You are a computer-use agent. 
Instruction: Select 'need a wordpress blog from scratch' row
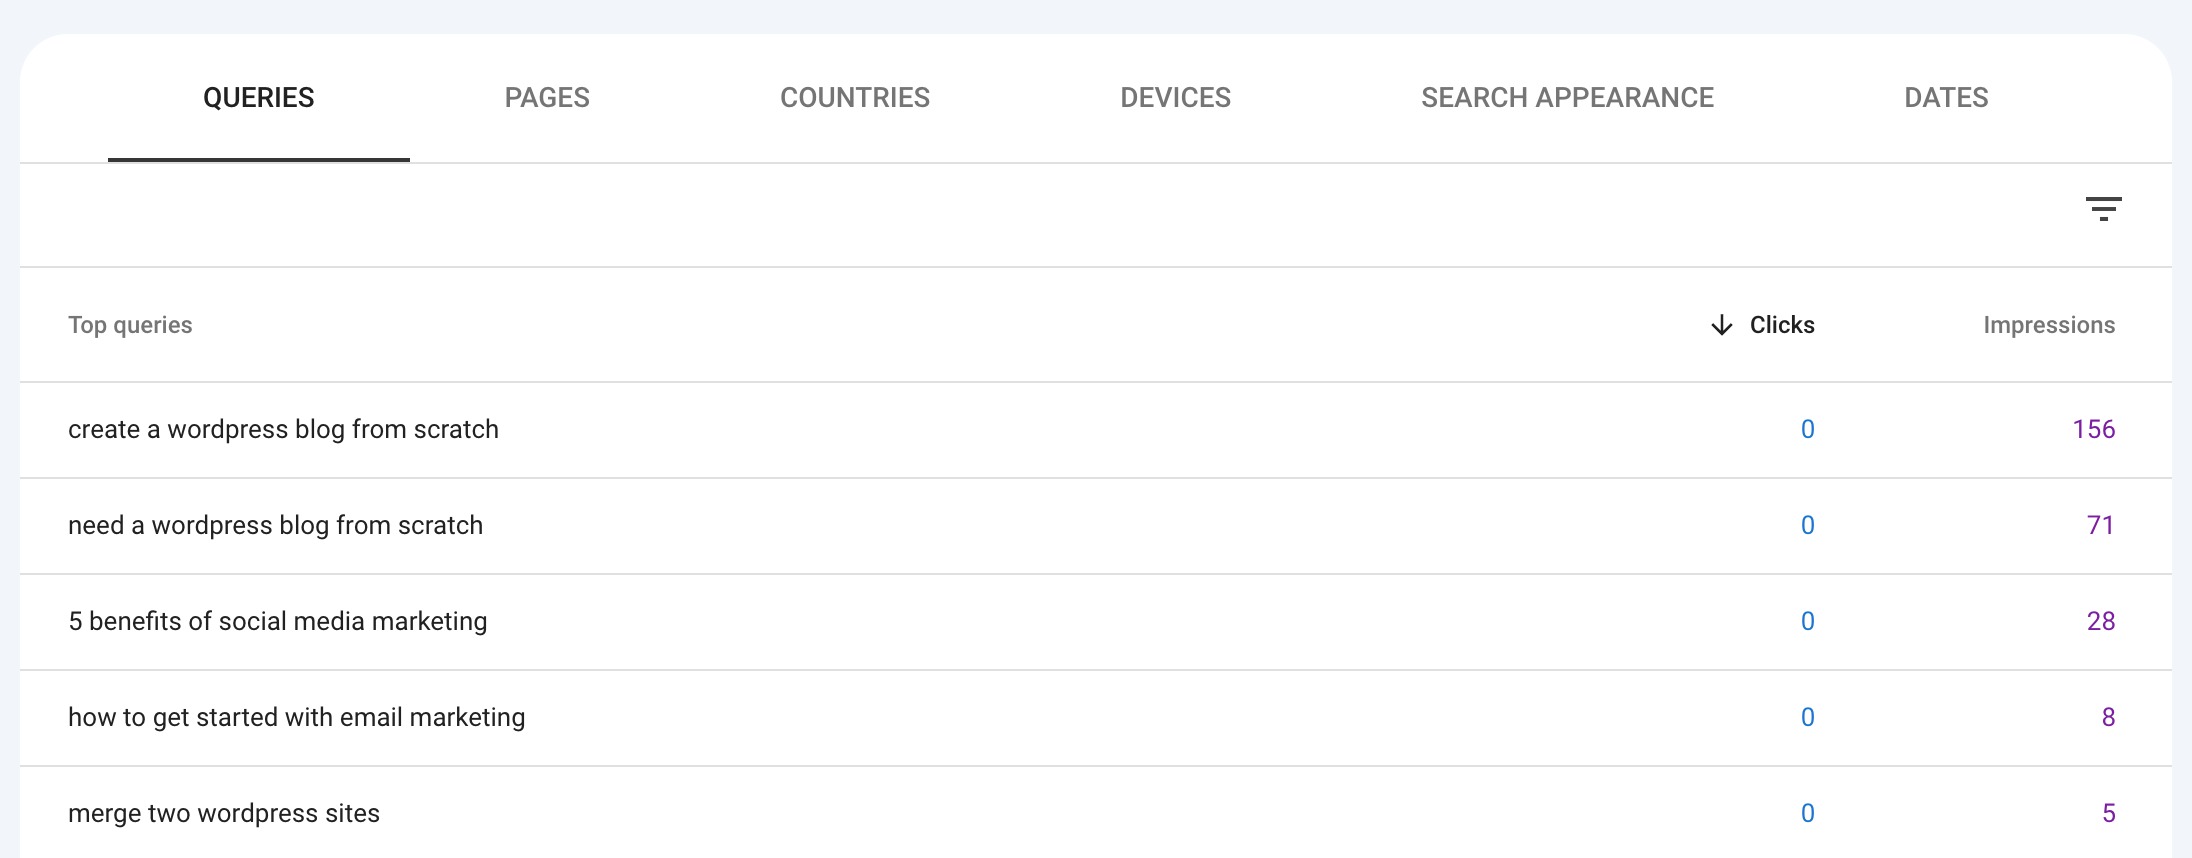pyautogui.click(x=275, y=525)
